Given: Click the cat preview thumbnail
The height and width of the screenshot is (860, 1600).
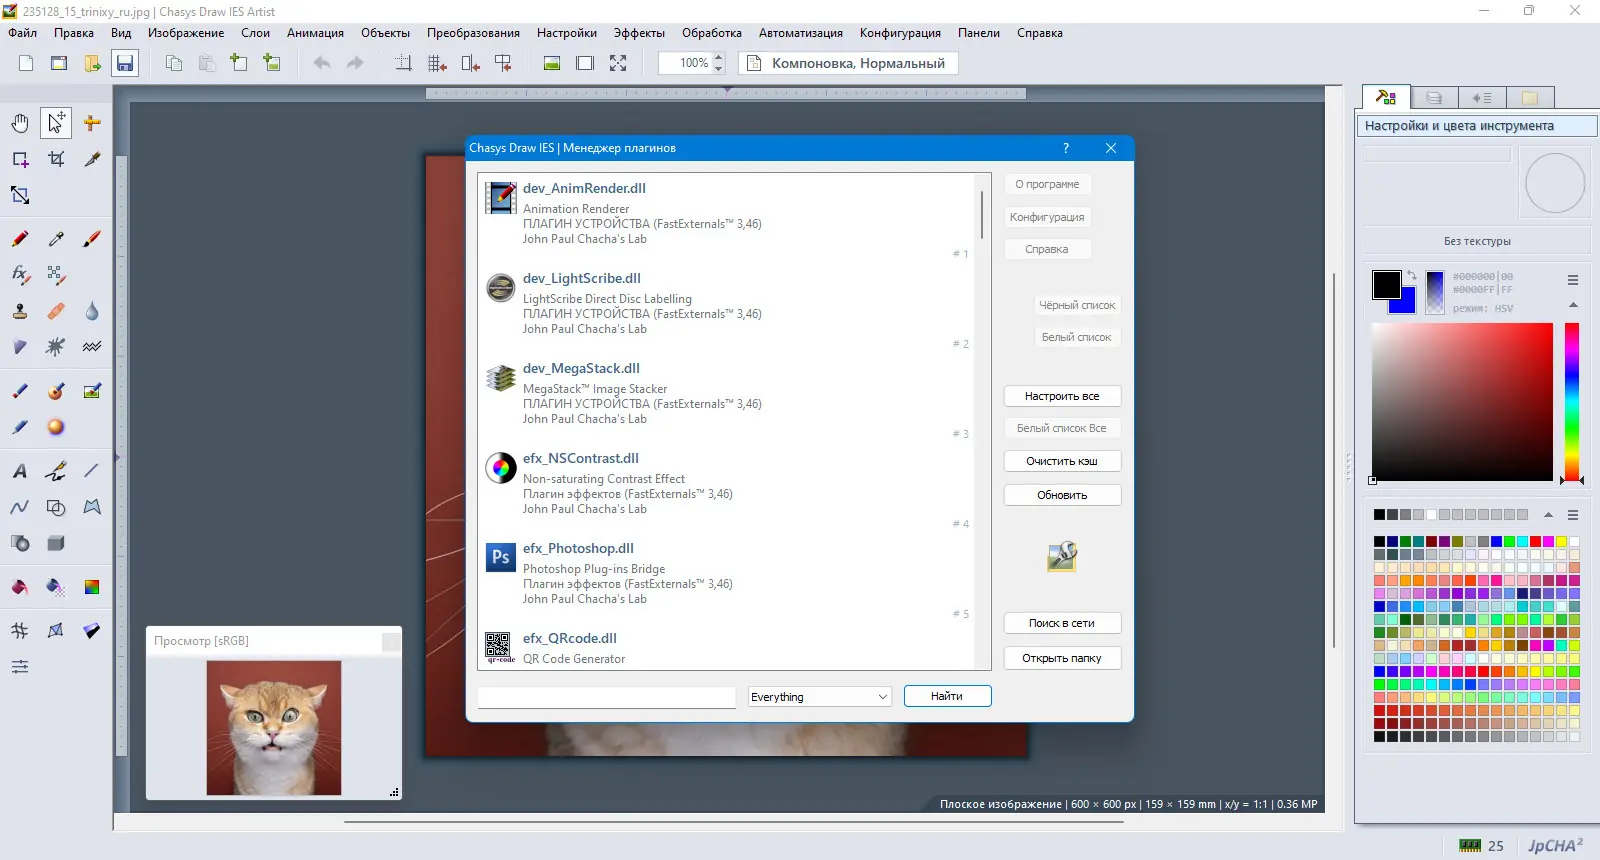Looking at the screenshot, I should pos(274,728).
